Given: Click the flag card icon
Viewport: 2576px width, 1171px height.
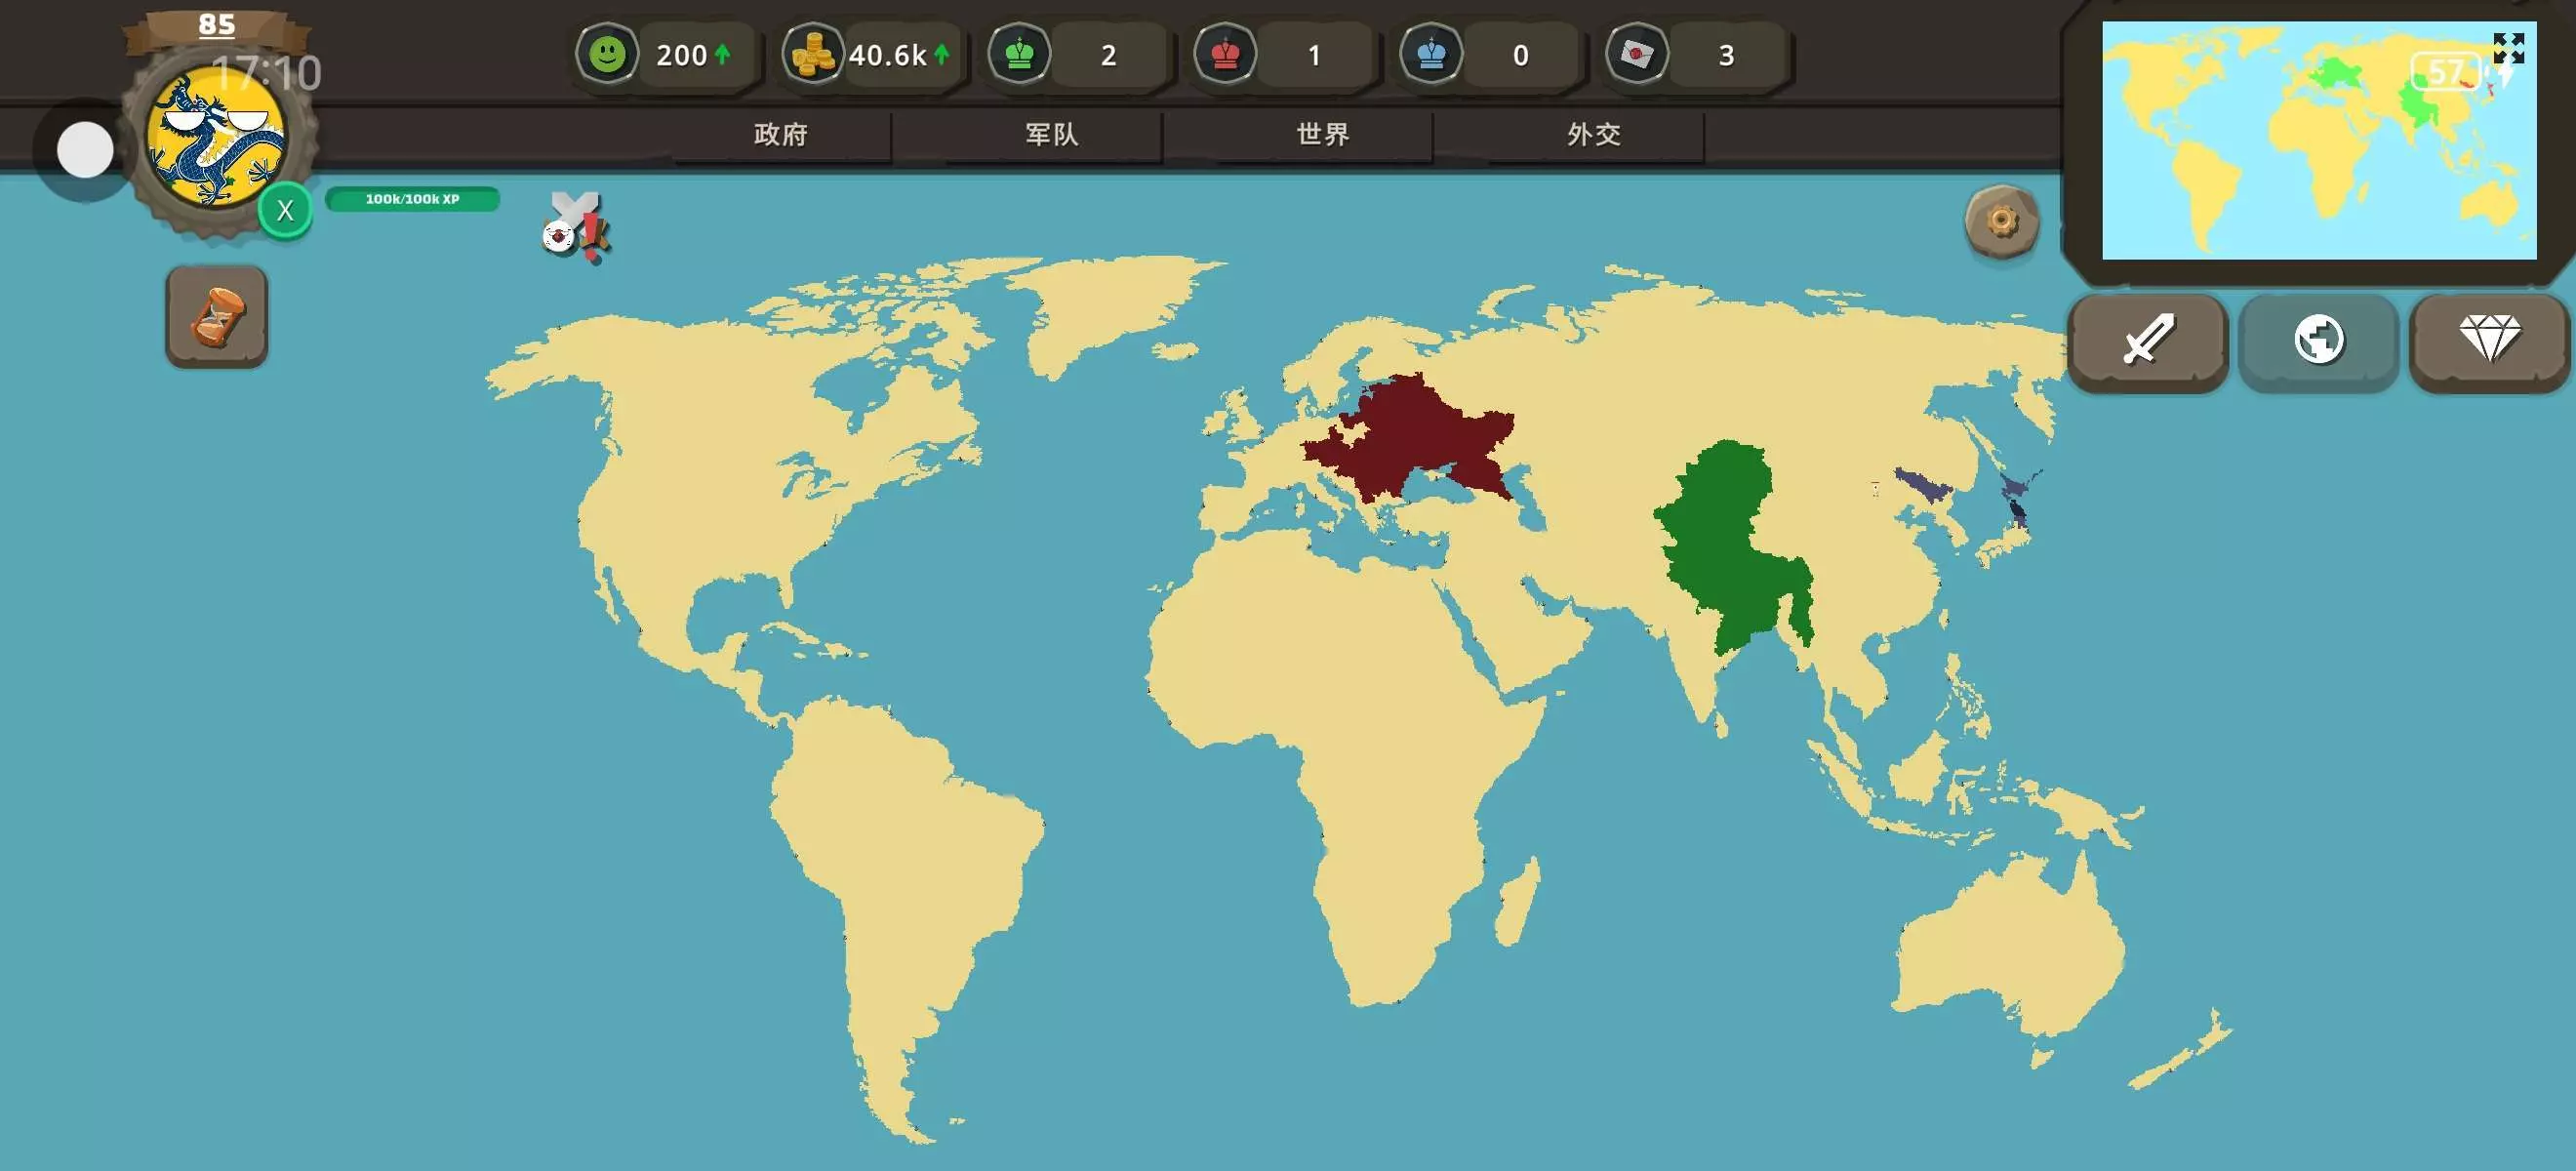Looking at the screenshot, I should pyautogui.click(x=1637, y=54).
